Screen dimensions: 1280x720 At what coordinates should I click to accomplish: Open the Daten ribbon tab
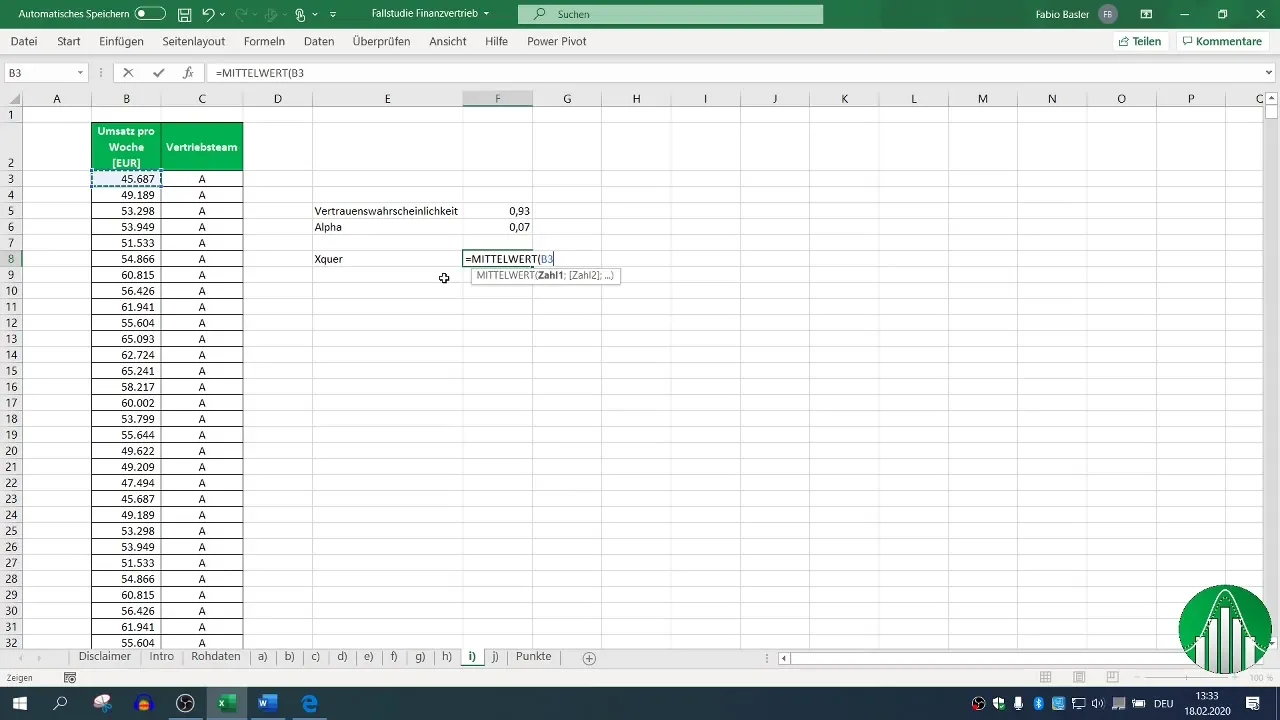pos(319,41)
